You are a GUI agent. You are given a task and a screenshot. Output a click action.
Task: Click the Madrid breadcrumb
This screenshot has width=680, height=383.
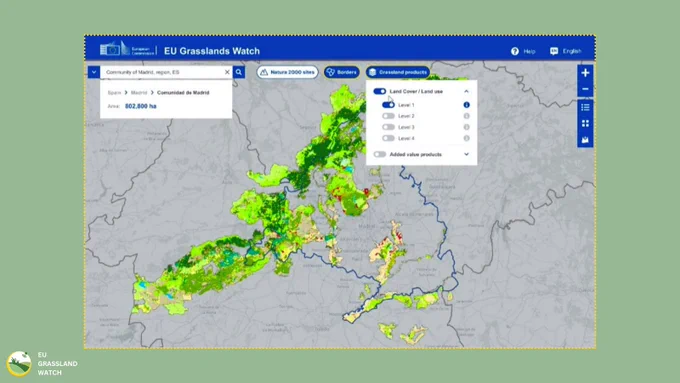[x=139, y=93]
